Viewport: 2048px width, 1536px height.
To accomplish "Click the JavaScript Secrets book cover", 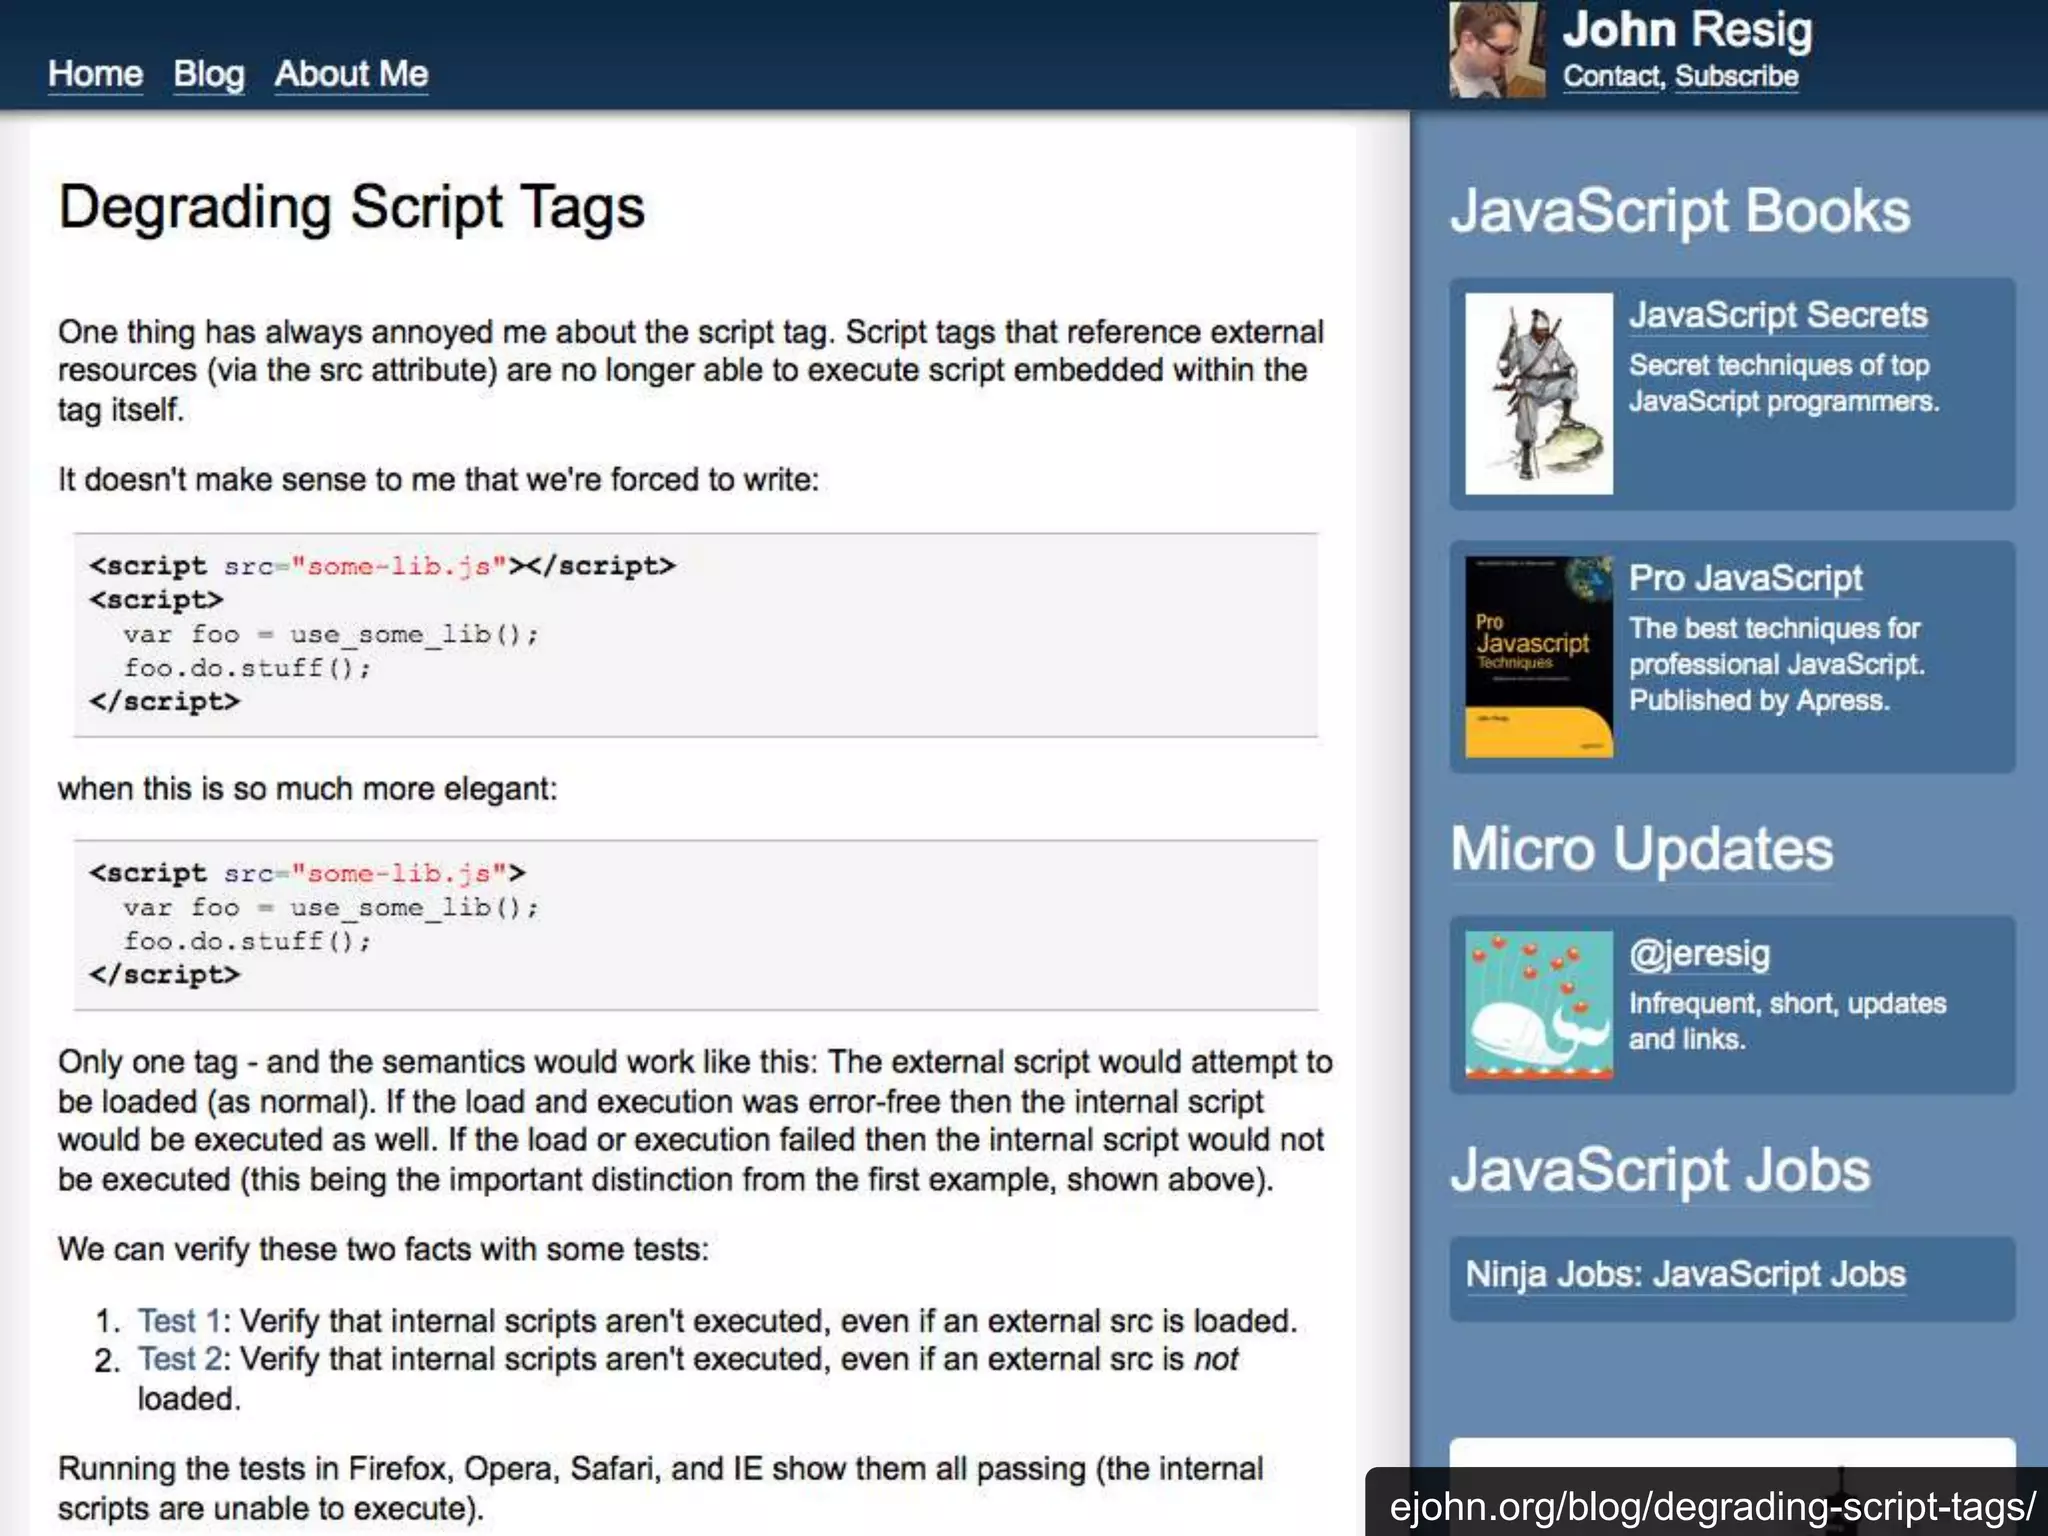I will coord(1539,393).
